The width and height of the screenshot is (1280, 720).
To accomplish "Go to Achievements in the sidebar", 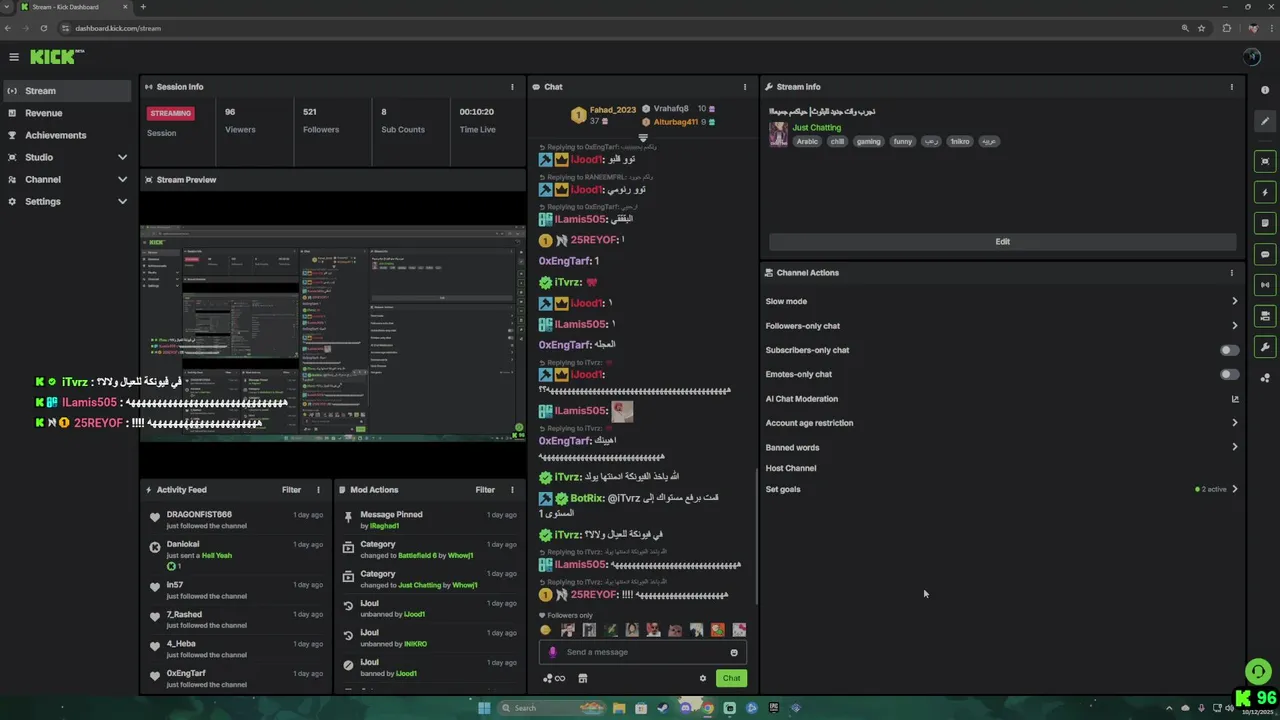I will click(66, 135).
